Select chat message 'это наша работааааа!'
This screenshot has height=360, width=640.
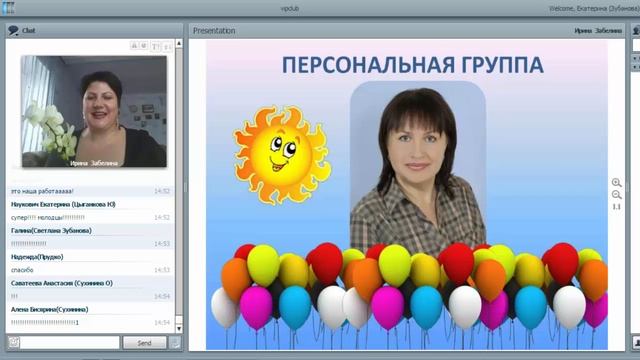click(x=42, y=191)
